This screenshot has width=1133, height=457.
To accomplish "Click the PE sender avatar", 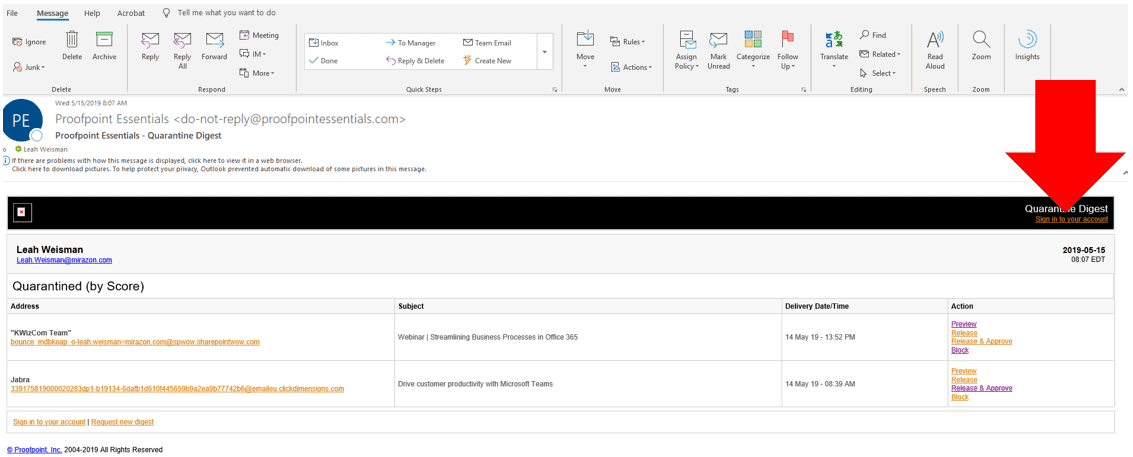I will (22, 120).
